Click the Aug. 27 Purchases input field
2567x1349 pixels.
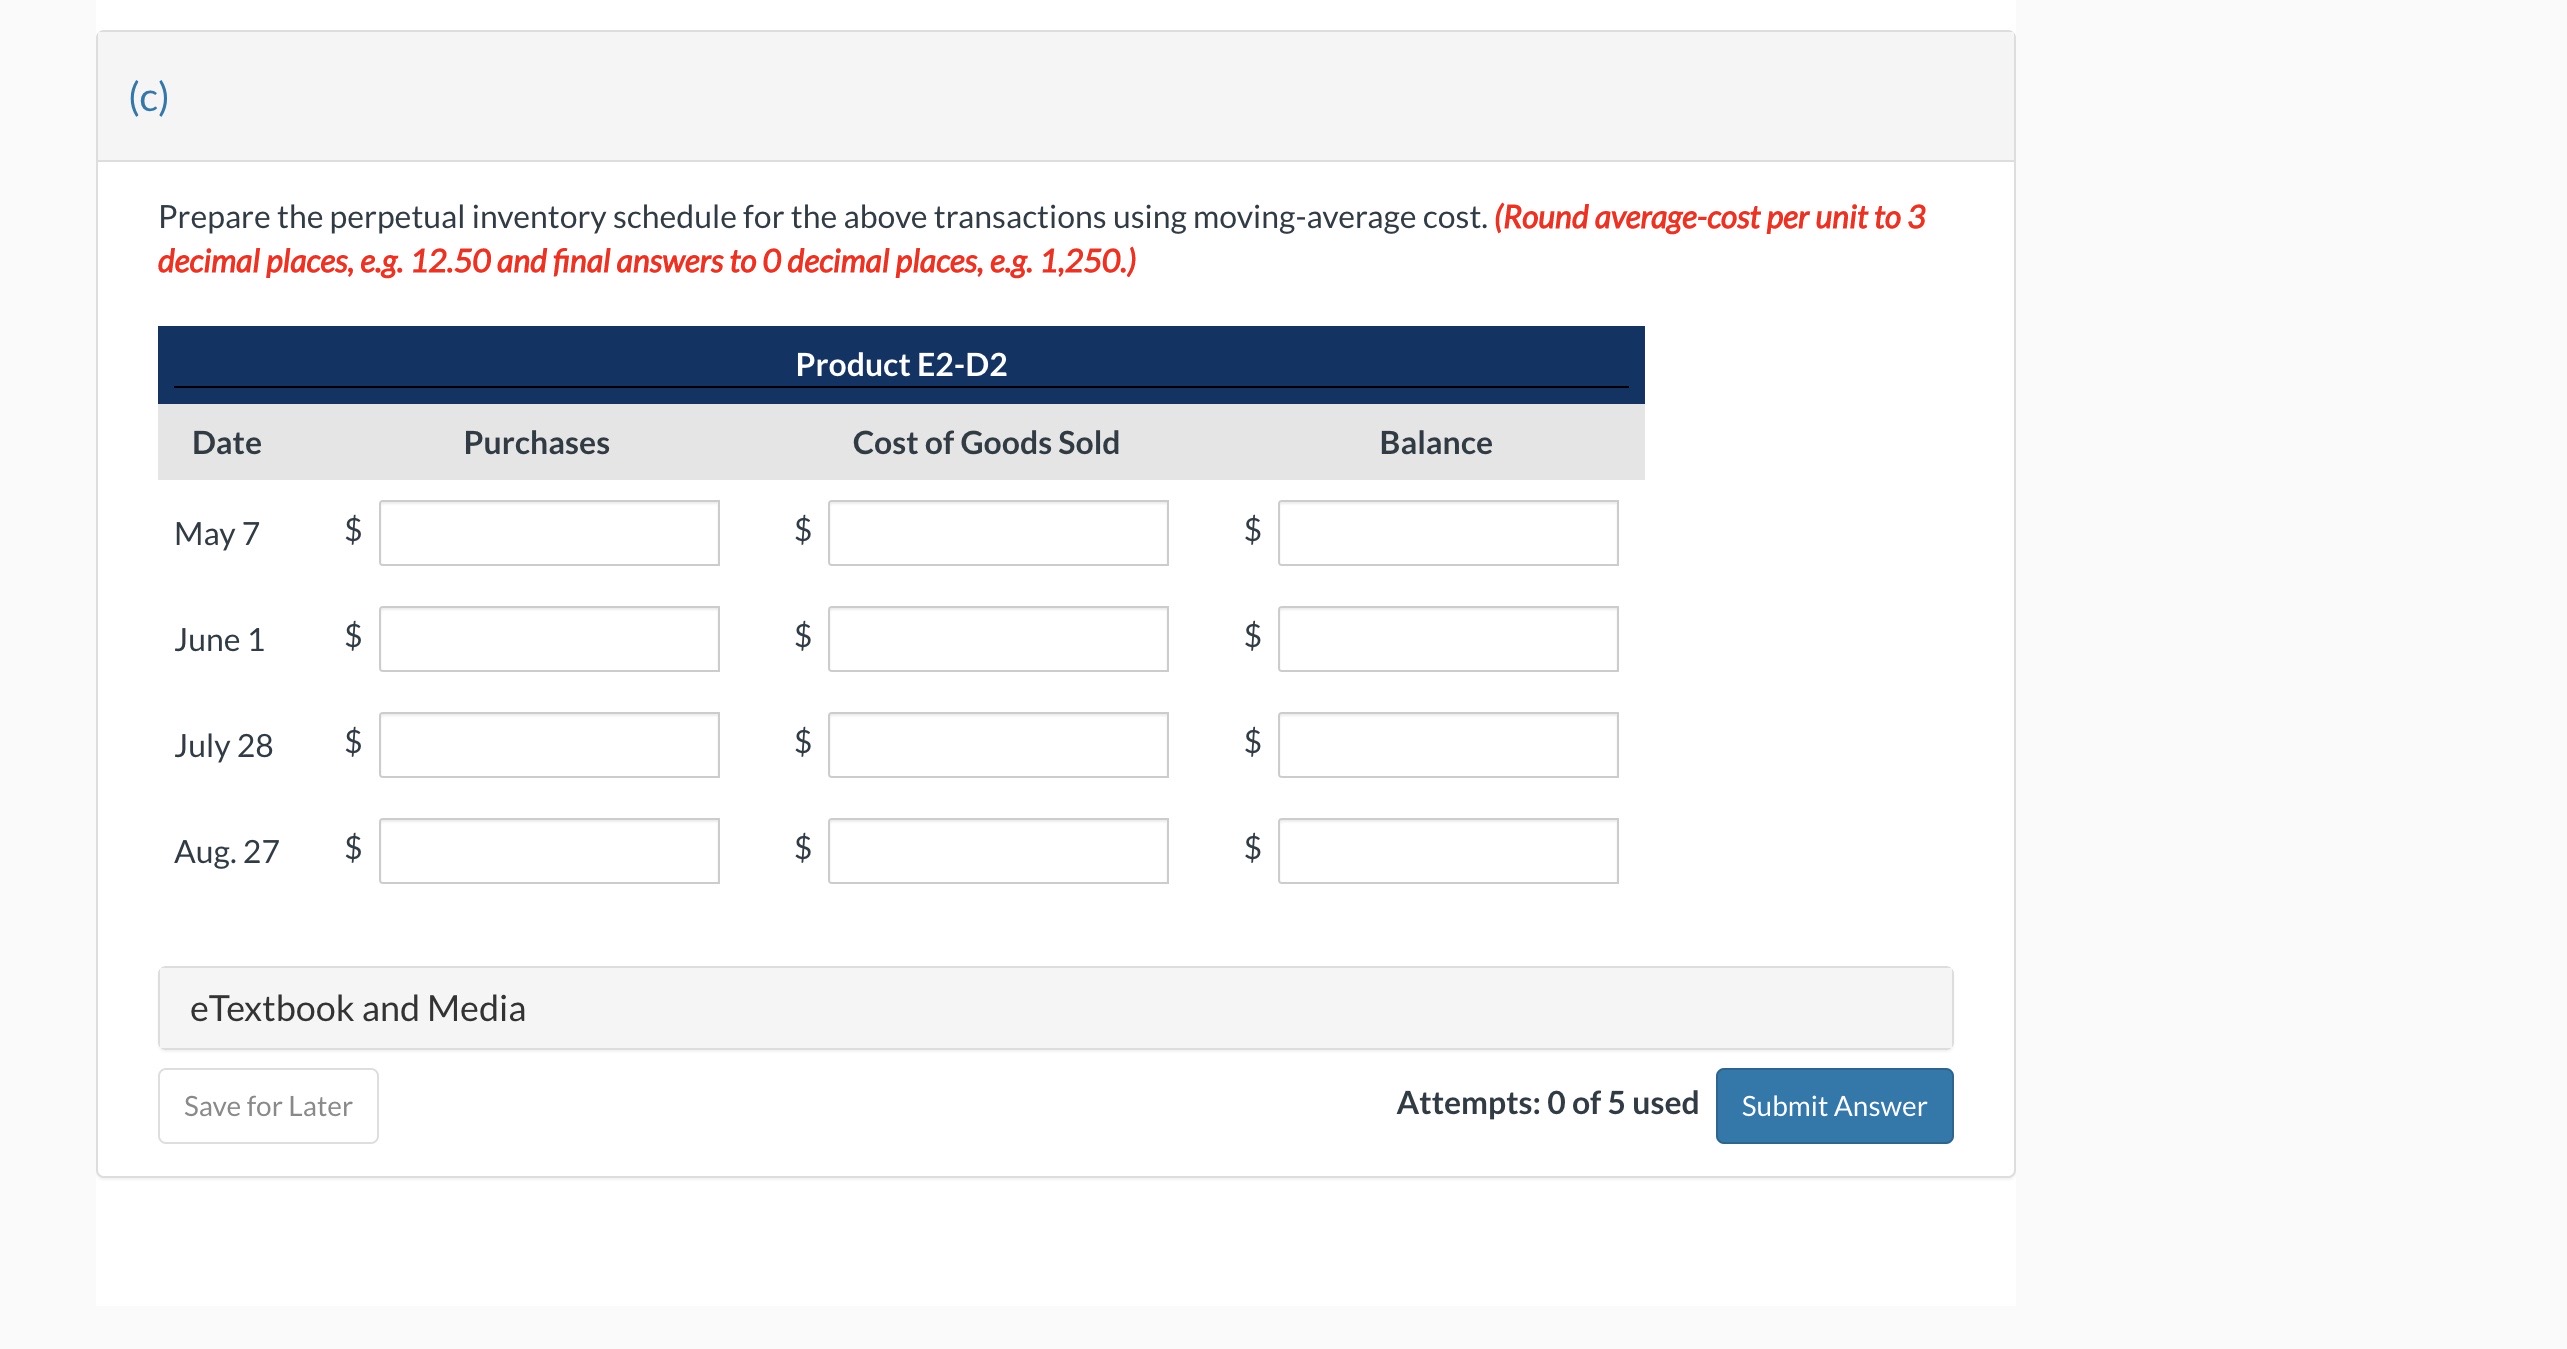[548, 851]
